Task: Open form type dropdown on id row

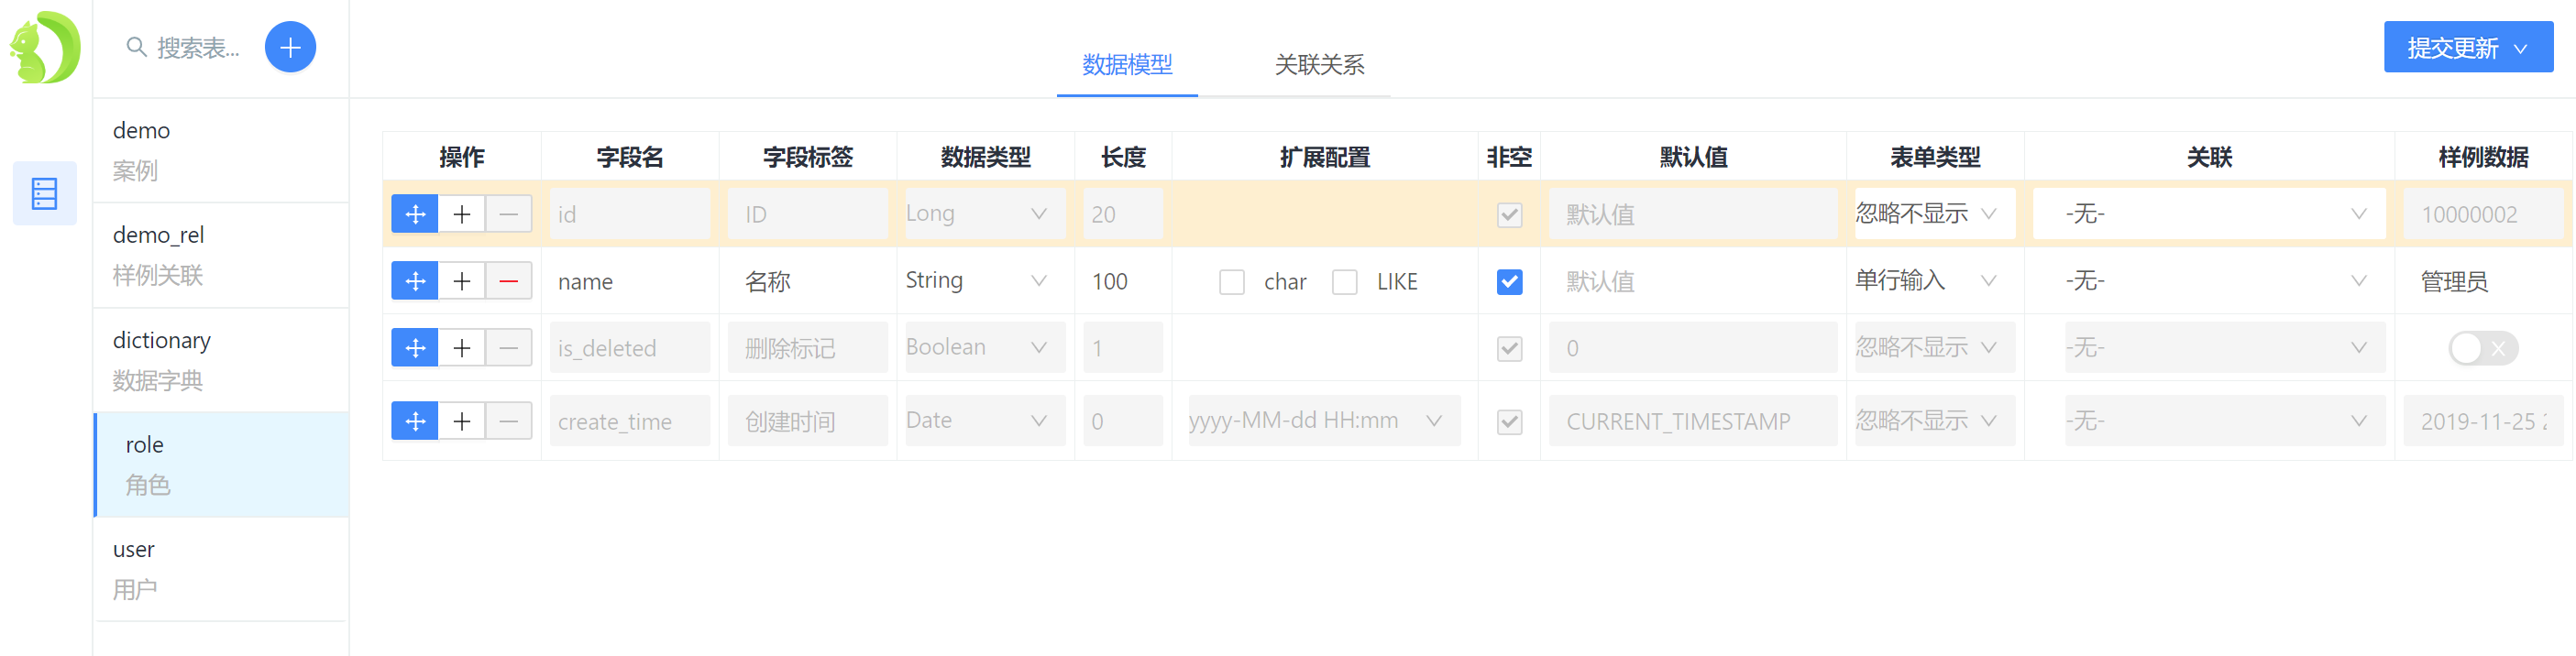Action: pyautogui.click(x=1935, y=214)
